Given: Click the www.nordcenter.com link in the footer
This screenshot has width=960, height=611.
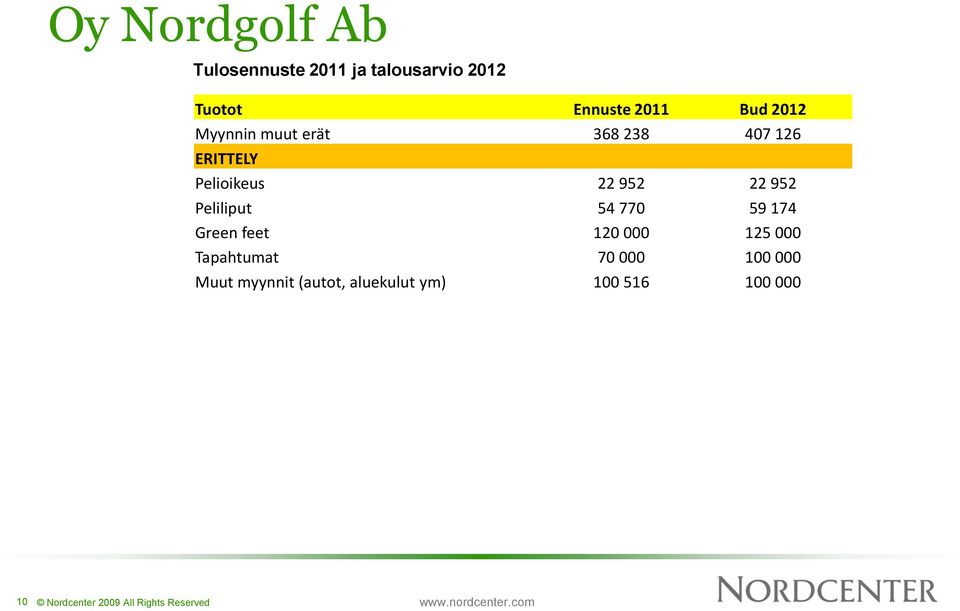Looking at the screenshot, I should 476,602.
